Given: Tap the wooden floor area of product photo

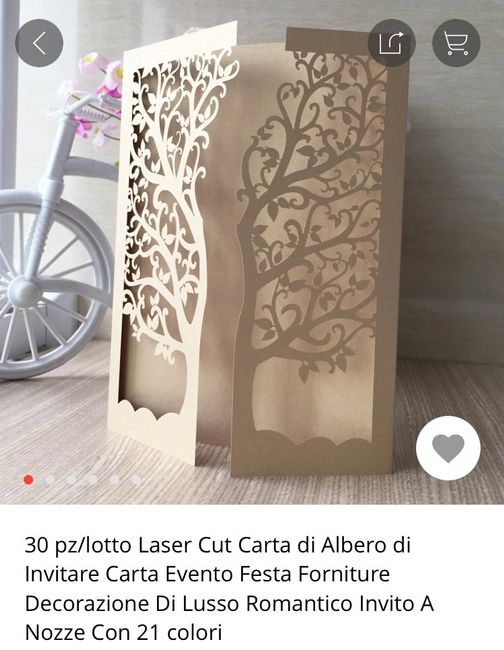Looking at the screenshot, I should [x=448, y=394].
